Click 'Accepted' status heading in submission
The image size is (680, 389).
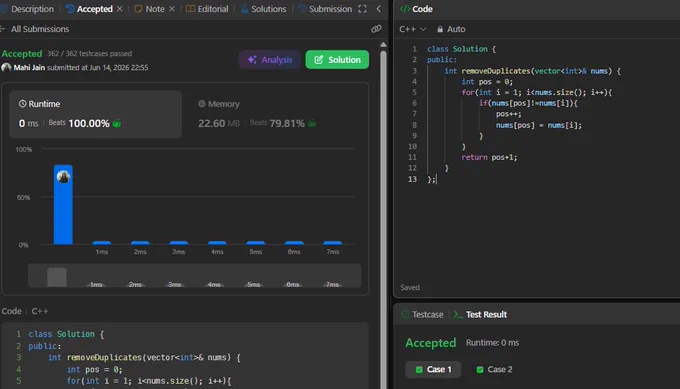tap(22, 54)
